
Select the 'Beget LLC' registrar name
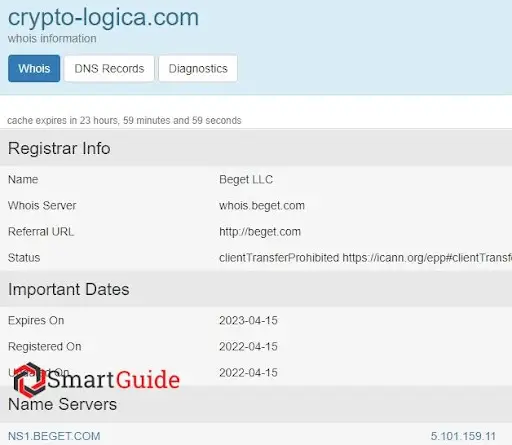pyautogui.click(x=246, y=179)
